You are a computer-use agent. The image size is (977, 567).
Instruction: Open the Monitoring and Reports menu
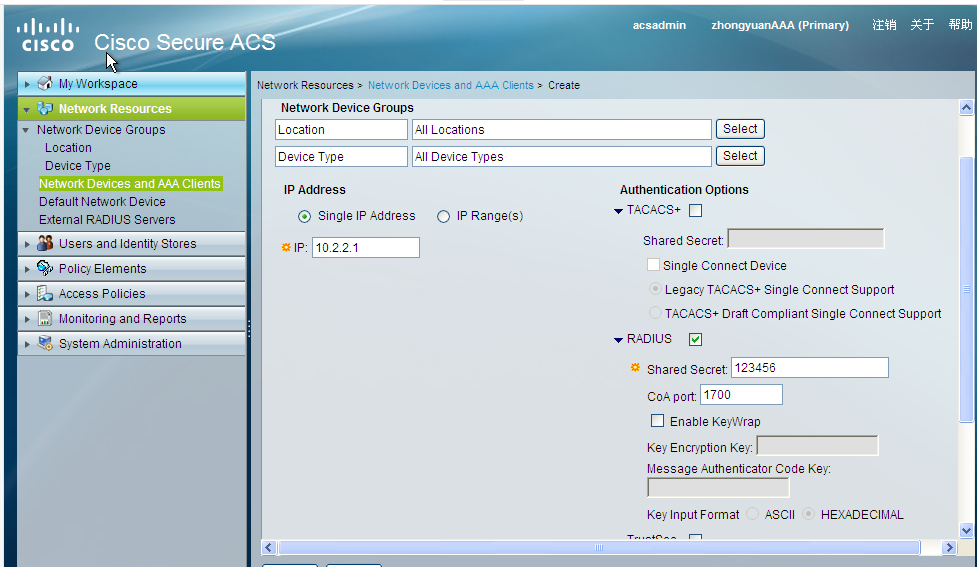click(131, 318)
